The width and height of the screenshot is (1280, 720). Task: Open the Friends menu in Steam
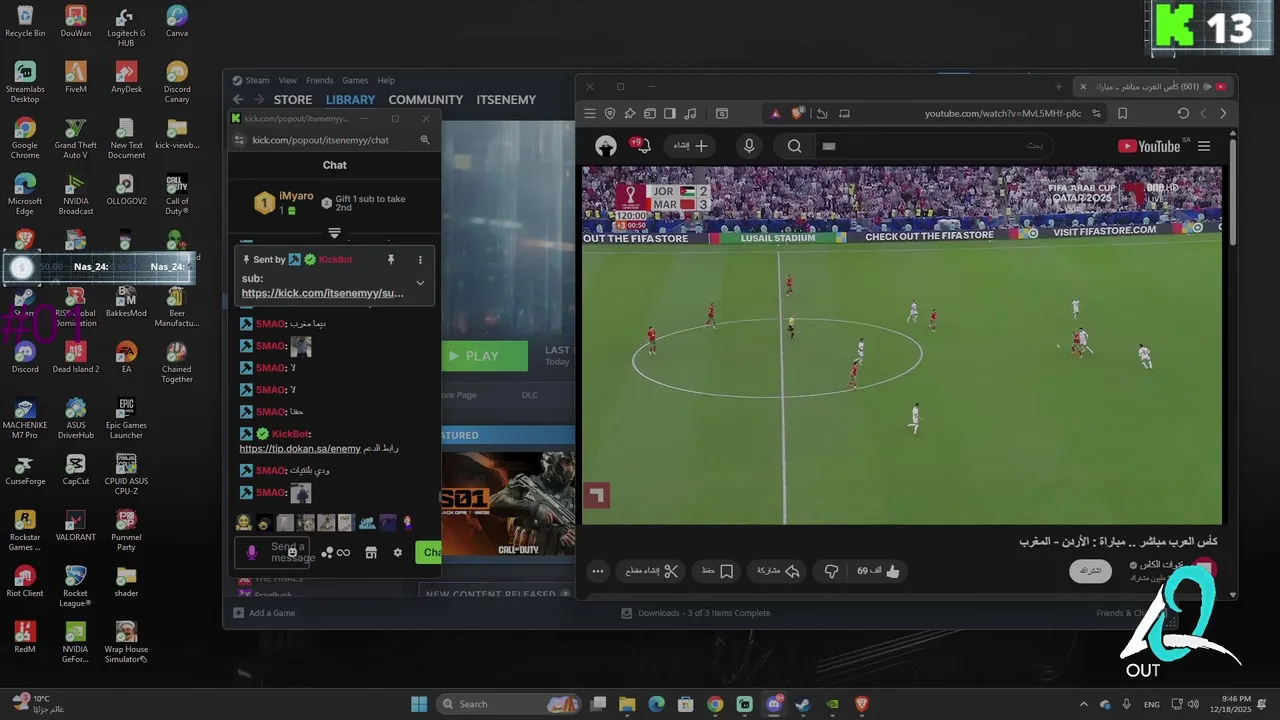pyautogui.click(x=320, y=80)
